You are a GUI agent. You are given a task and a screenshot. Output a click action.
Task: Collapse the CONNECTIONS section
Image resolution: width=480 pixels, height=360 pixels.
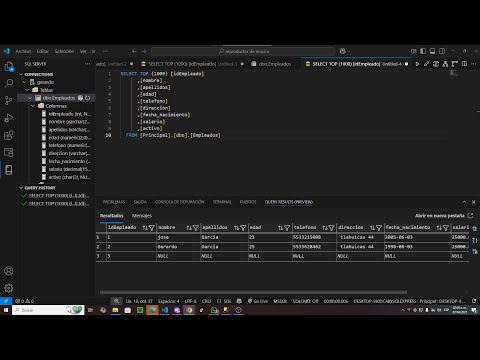click(x=21, y=74)
